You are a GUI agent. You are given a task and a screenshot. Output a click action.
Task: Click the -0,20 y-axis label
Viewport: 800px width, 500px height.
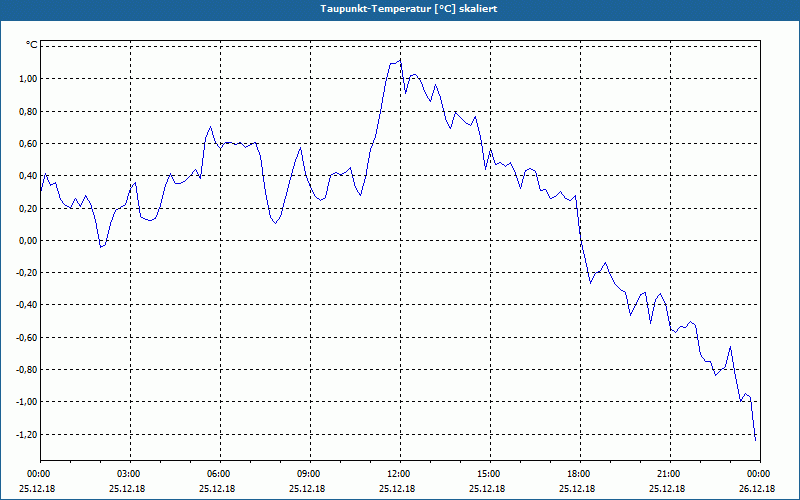[x=28, y=272]
